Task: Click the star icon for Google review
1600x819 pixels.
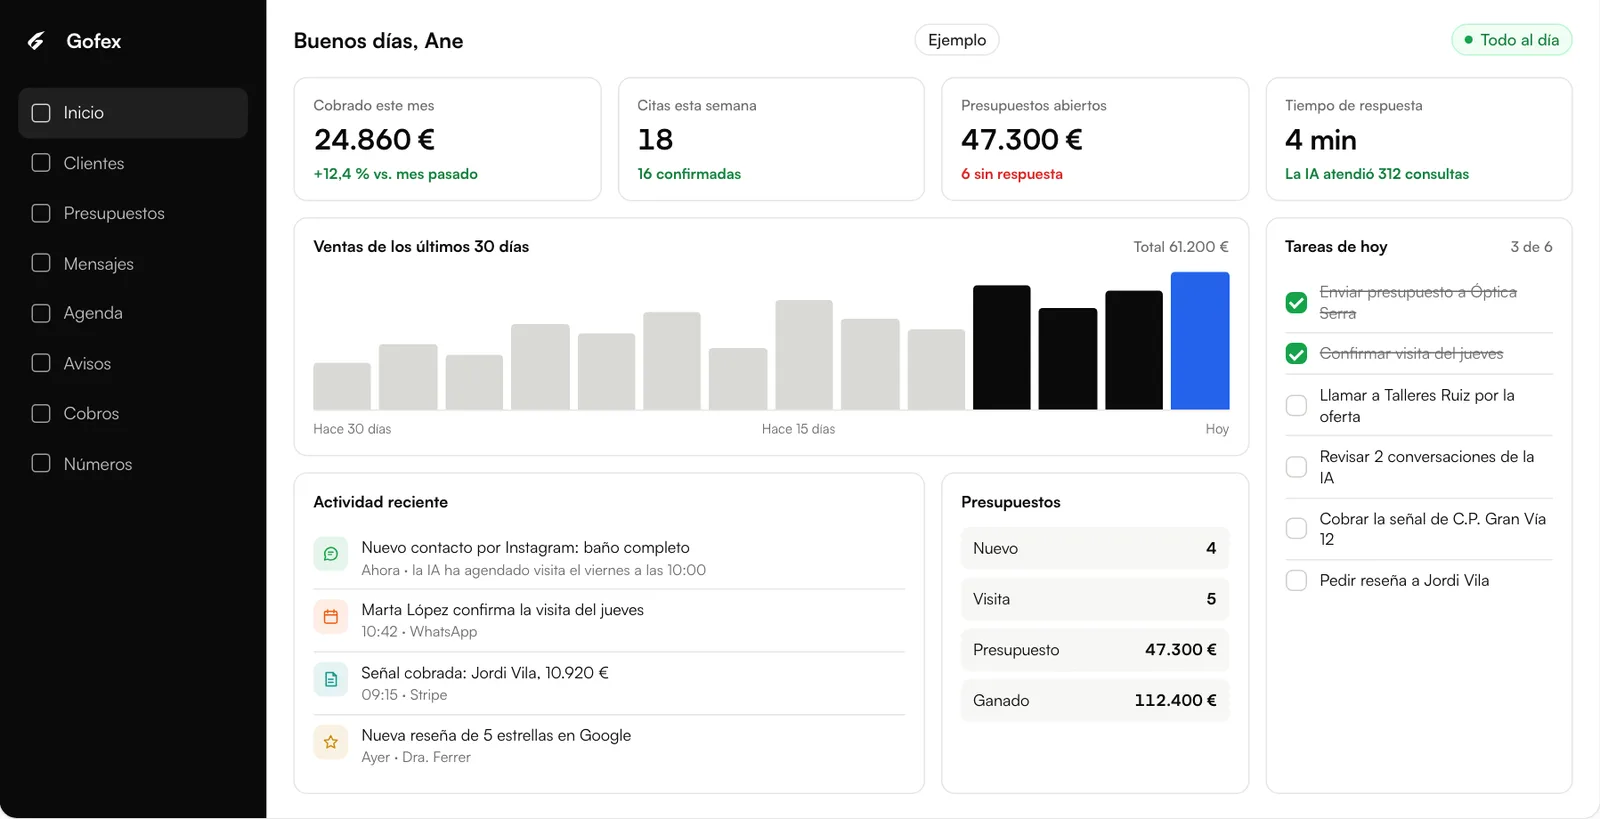Action: click(x=331, y=742)
